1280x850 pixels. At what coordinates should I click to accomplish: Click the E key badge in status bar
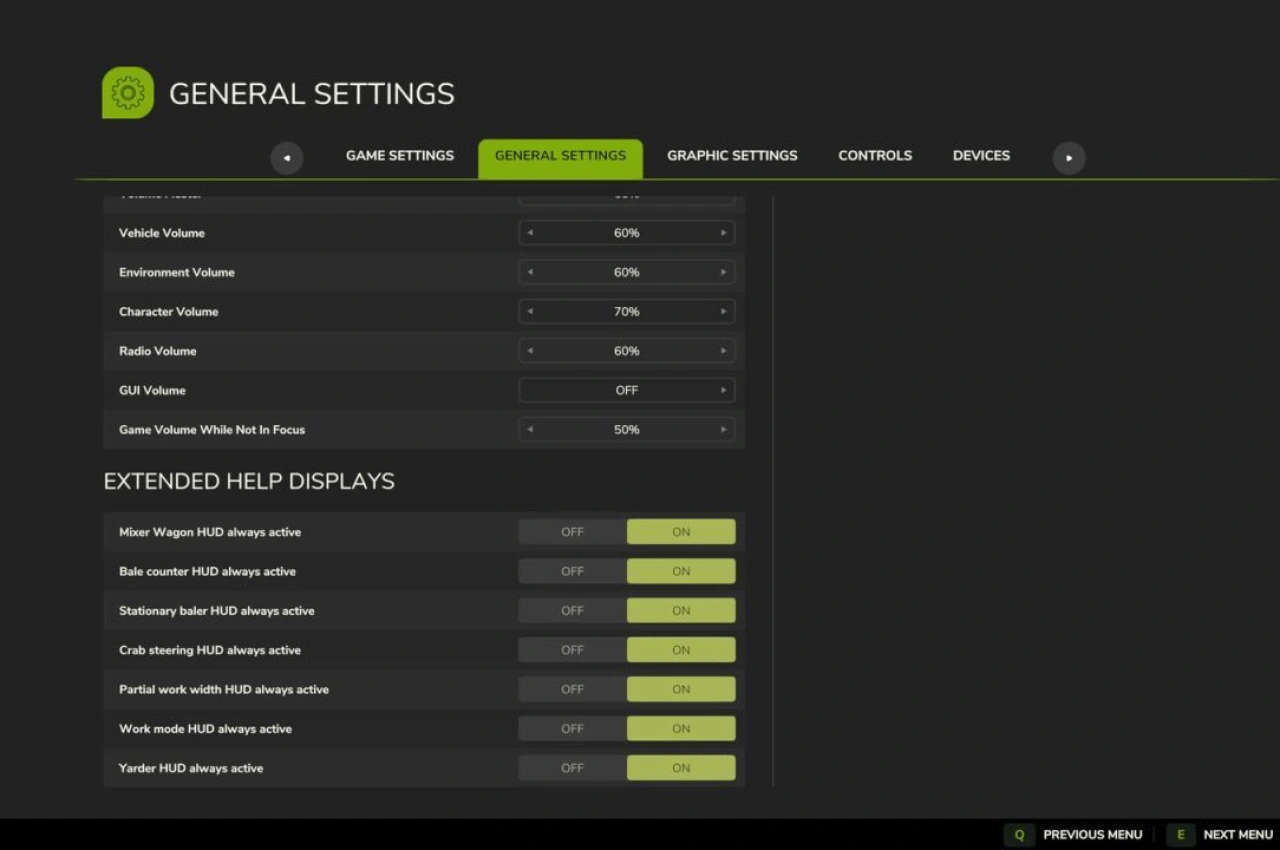tap(1181, 834)
